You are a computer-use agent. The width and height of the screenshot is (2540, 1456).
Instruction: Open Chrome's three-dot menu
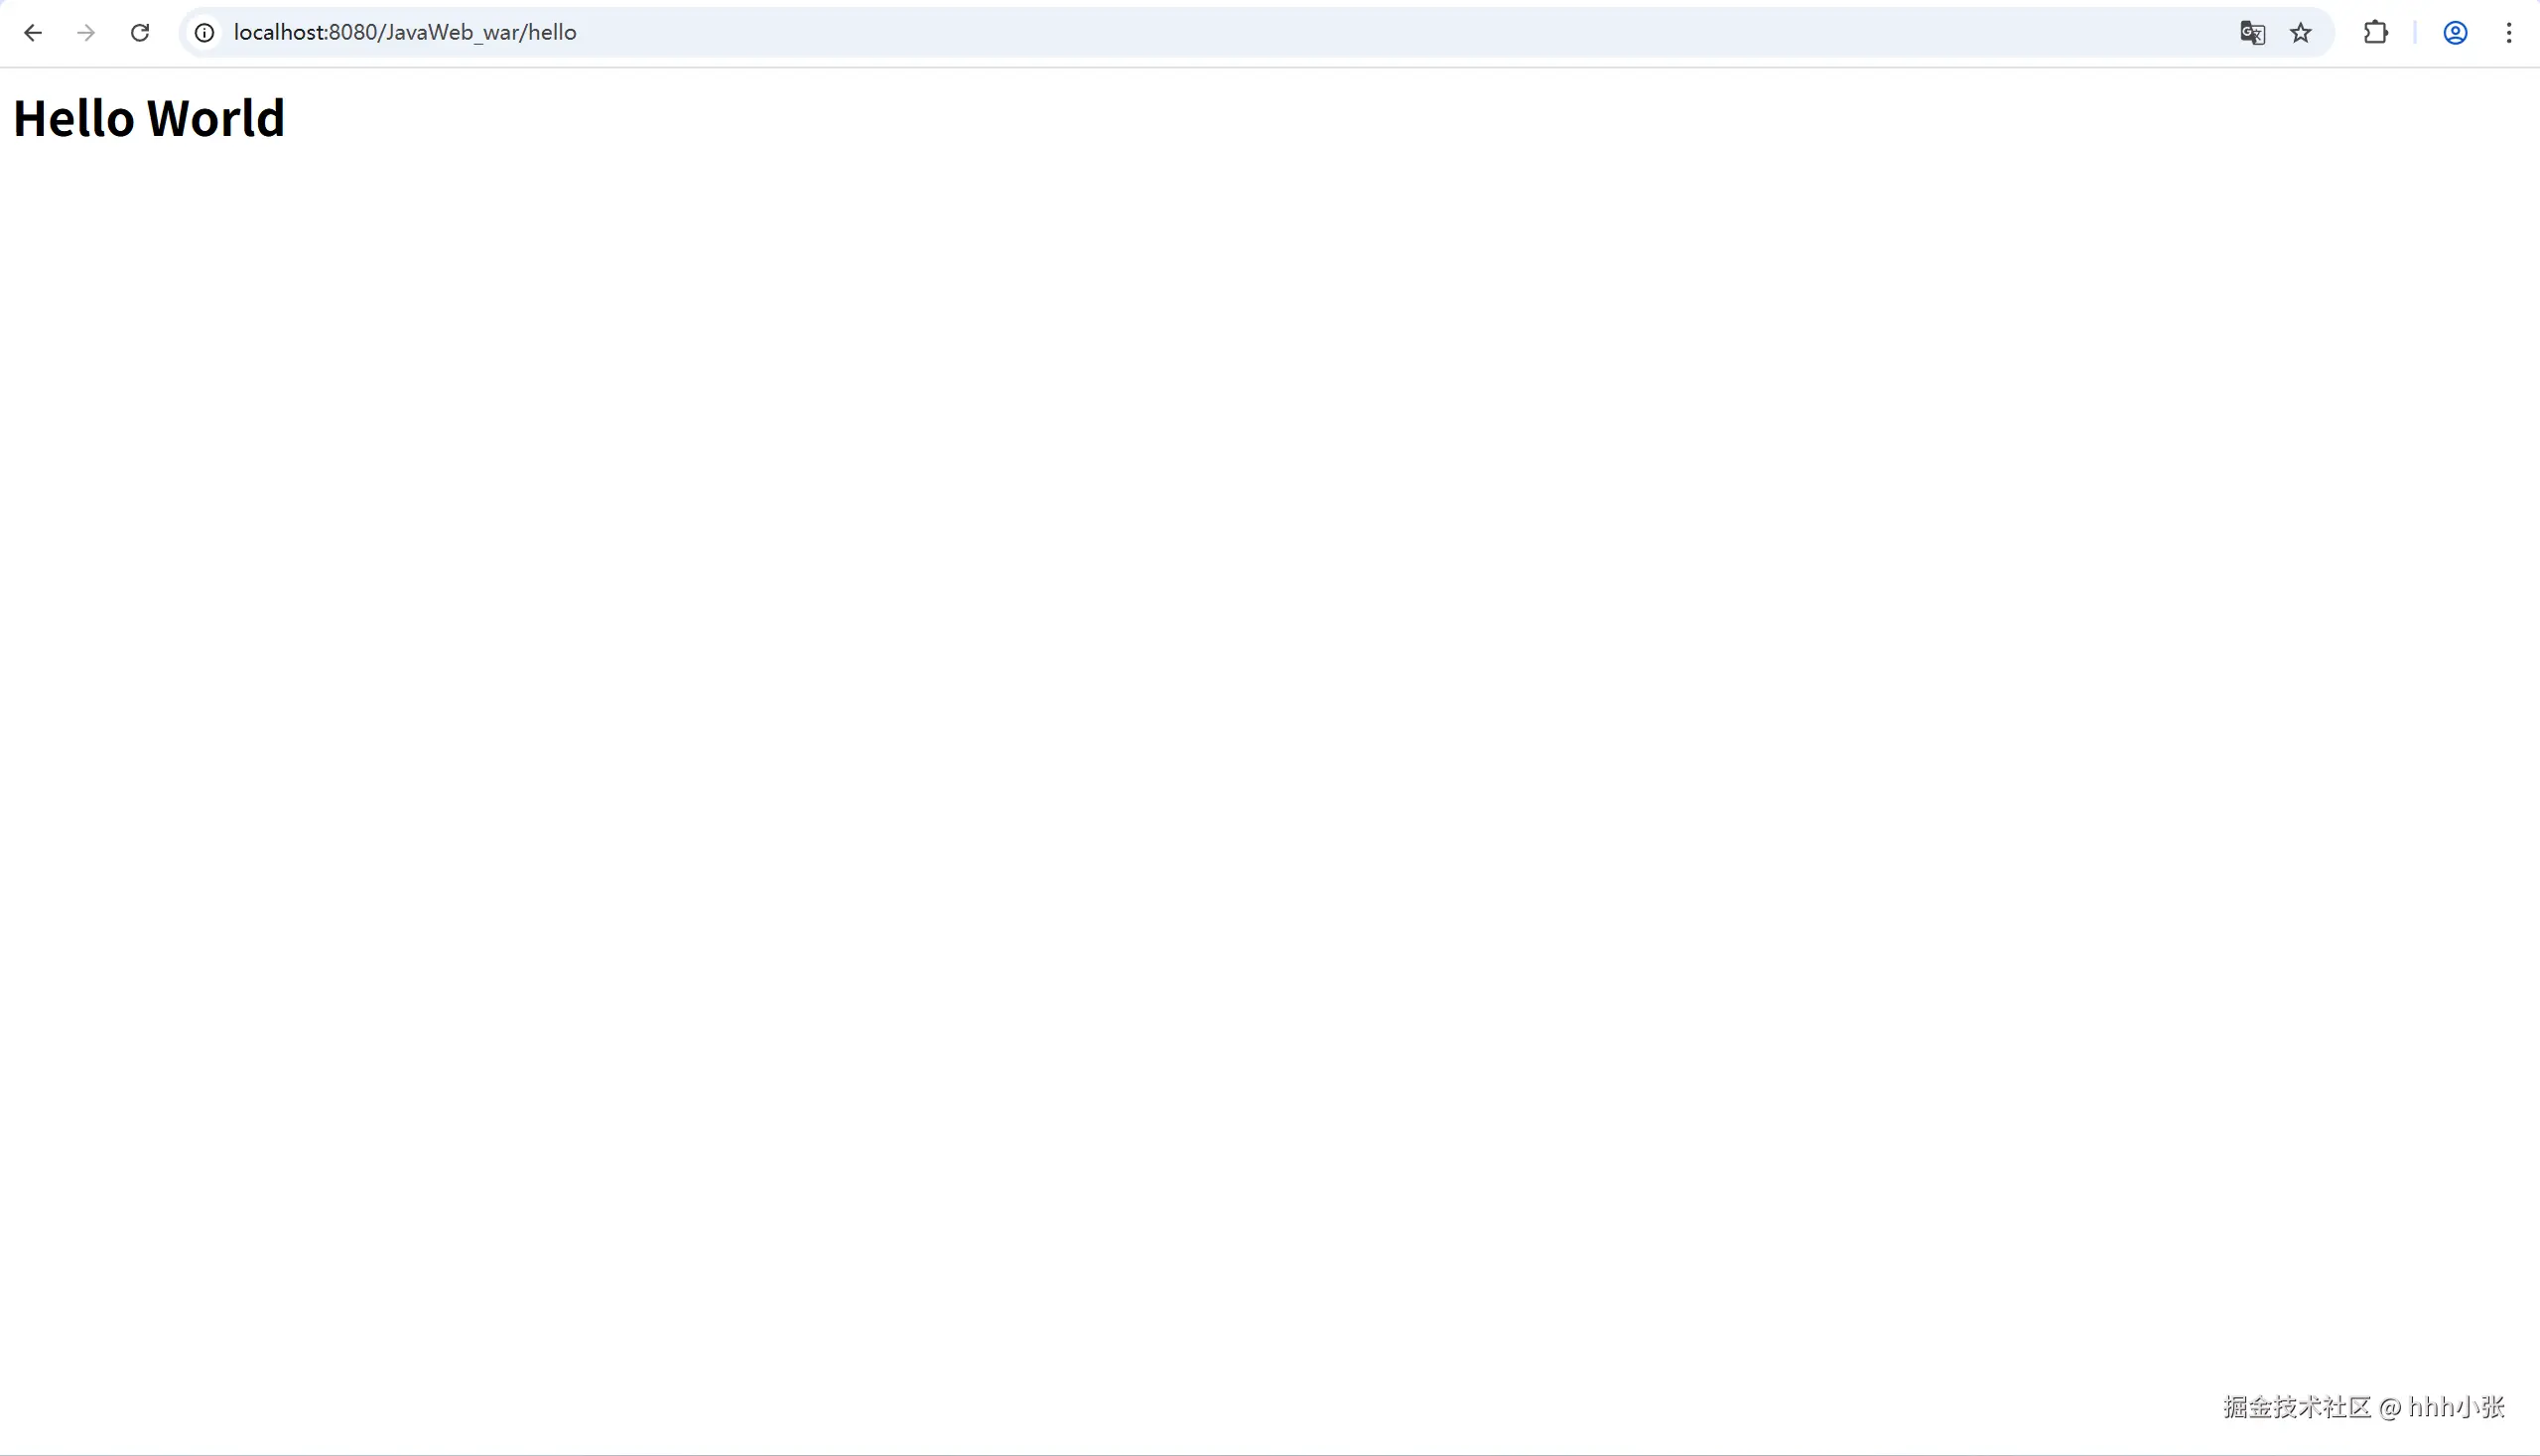(x=2509, y=33)
